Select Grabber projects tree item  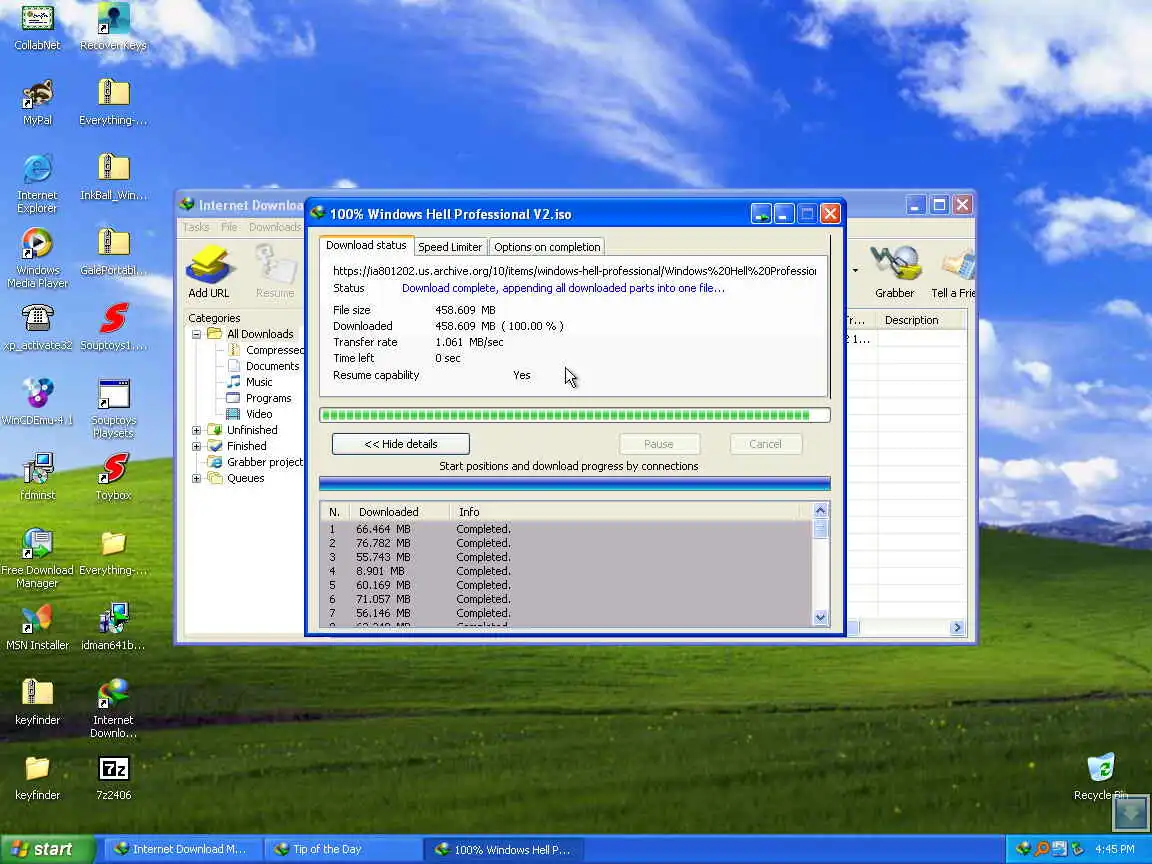click(x=256, y=463)
